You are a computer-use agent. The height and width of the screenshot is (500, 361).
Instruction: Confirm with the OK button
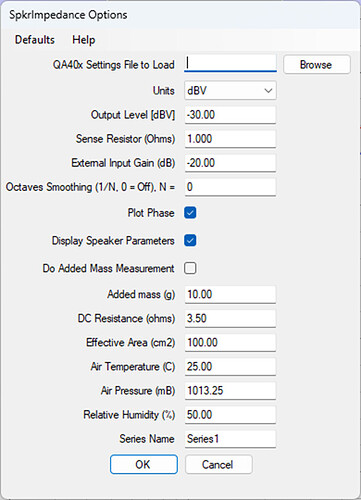point(144,464)
